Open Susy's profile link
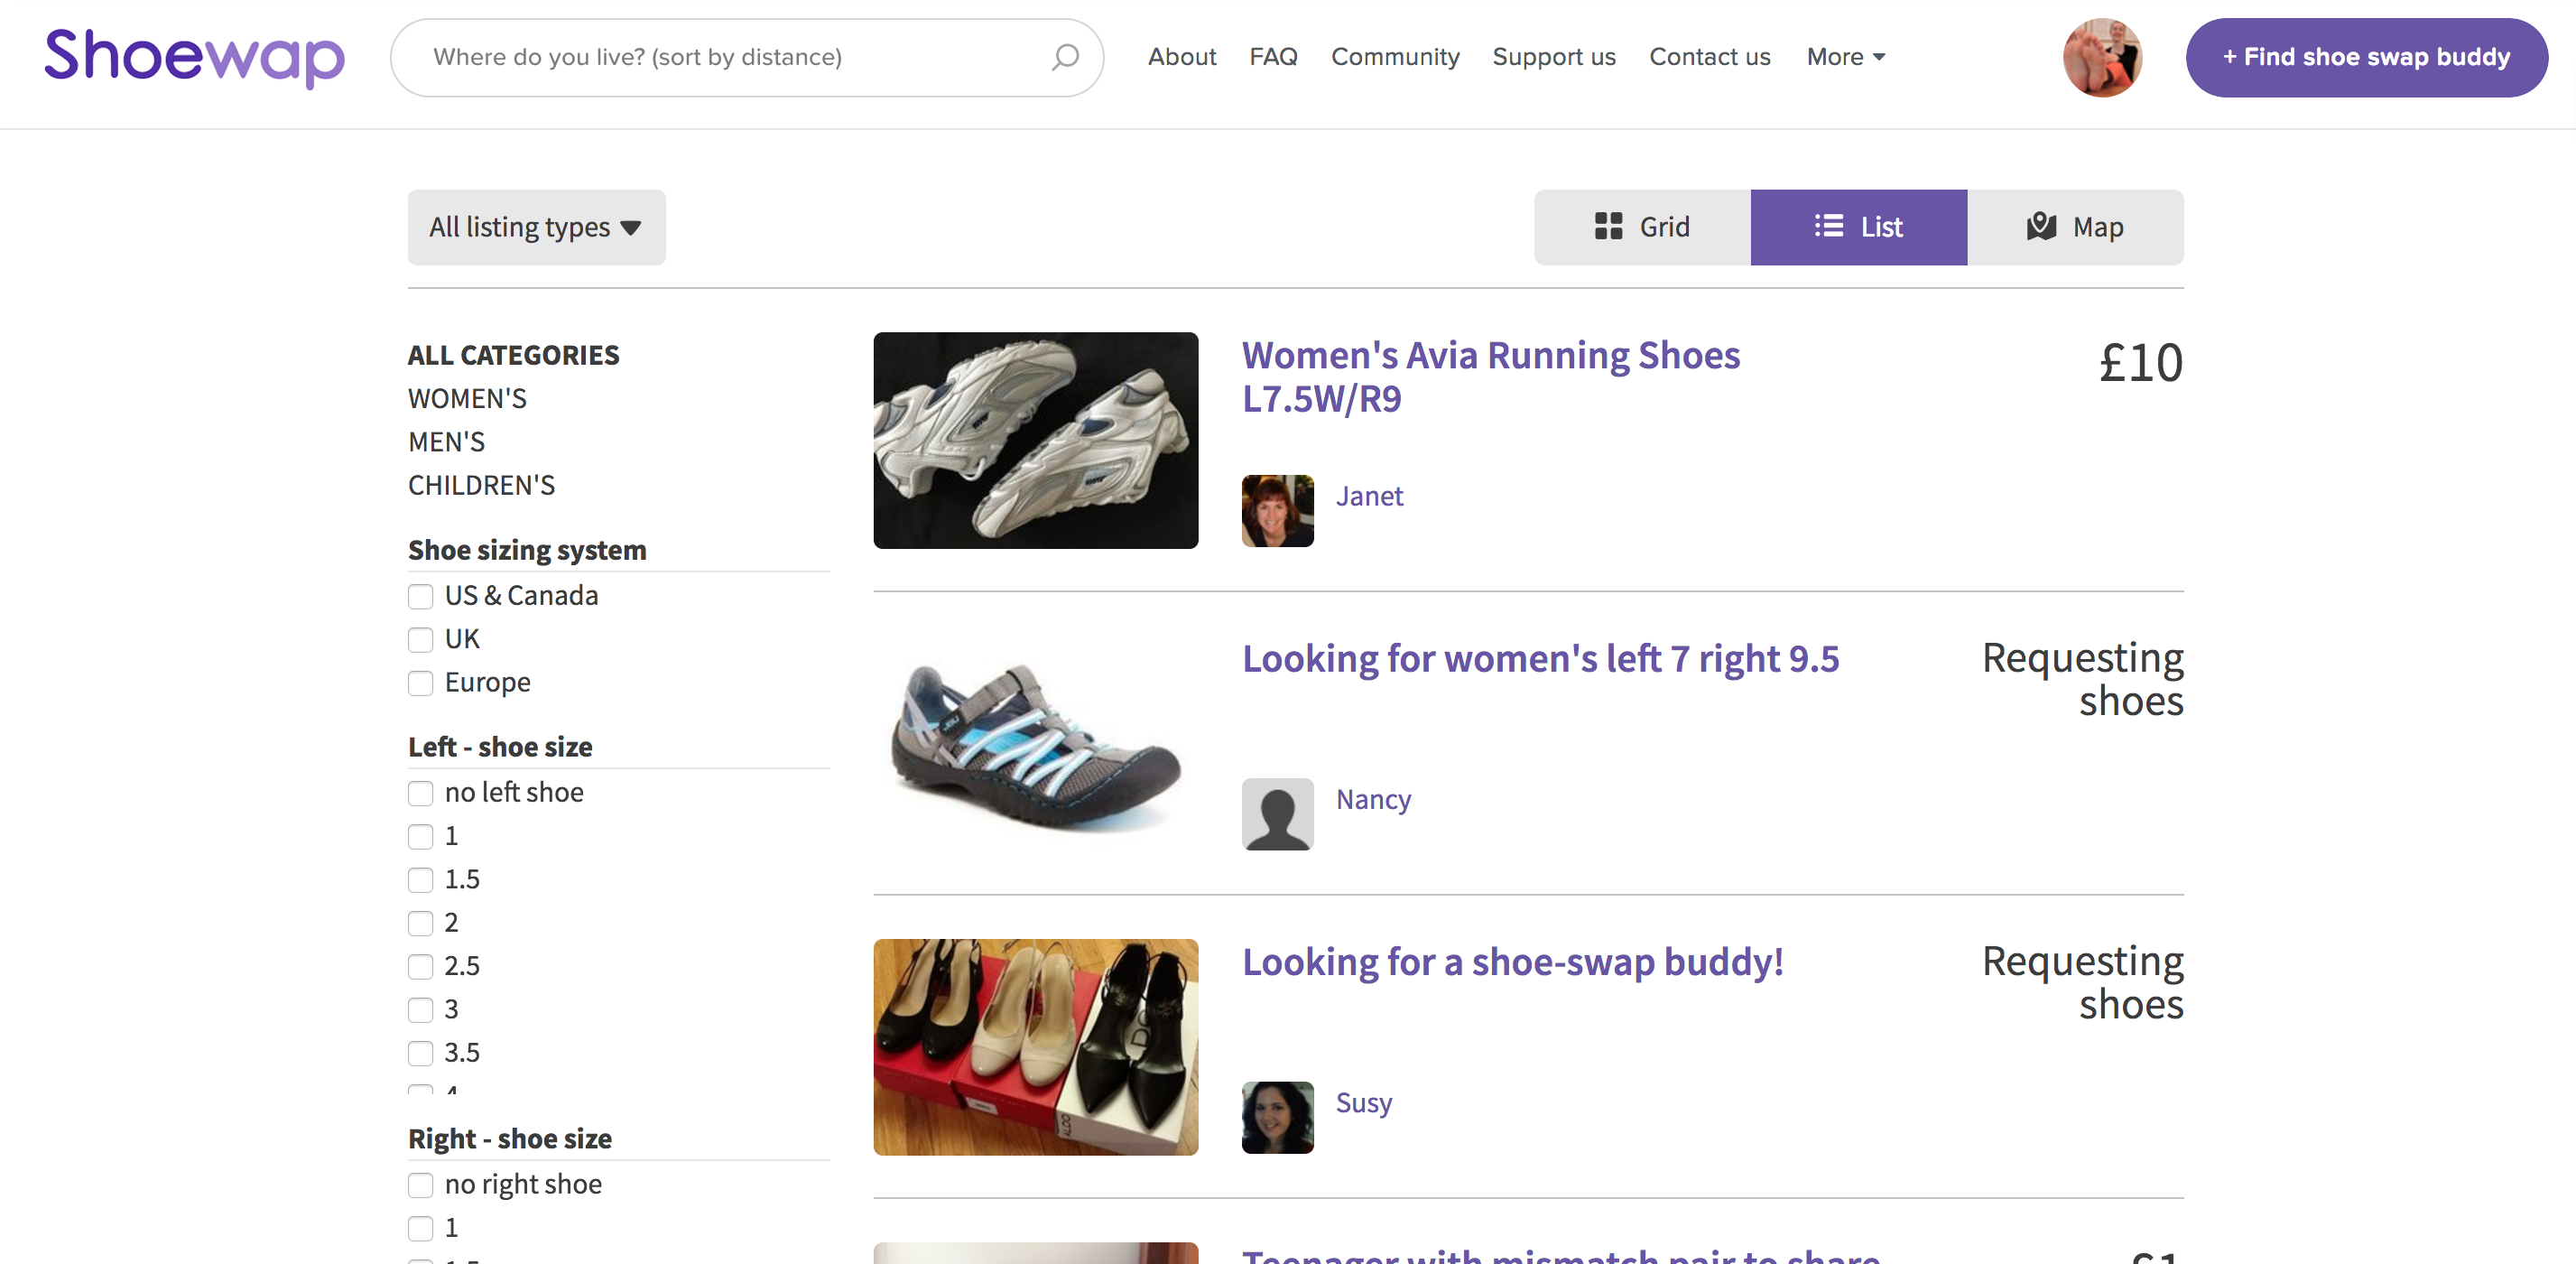2576x1264 pixels. point(1364,1103)
